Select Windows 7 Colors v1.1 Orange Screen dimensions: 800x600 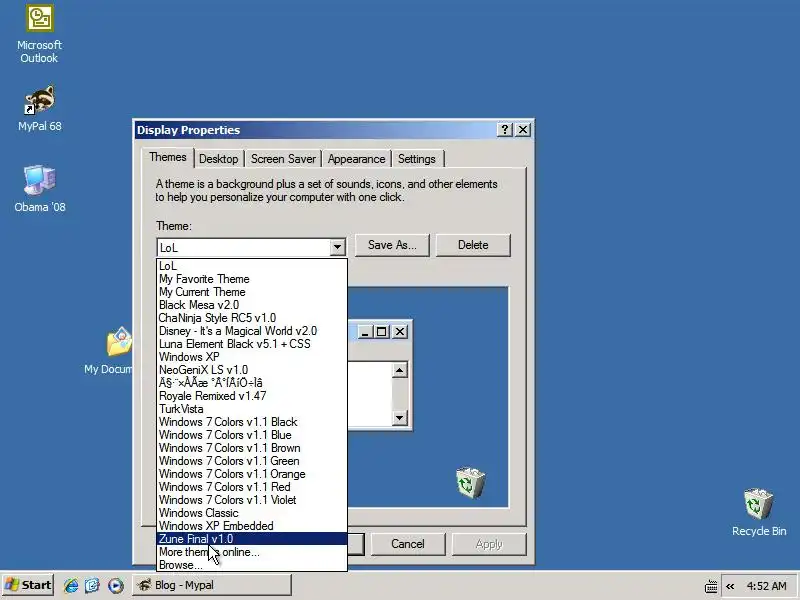pos(252,474)
